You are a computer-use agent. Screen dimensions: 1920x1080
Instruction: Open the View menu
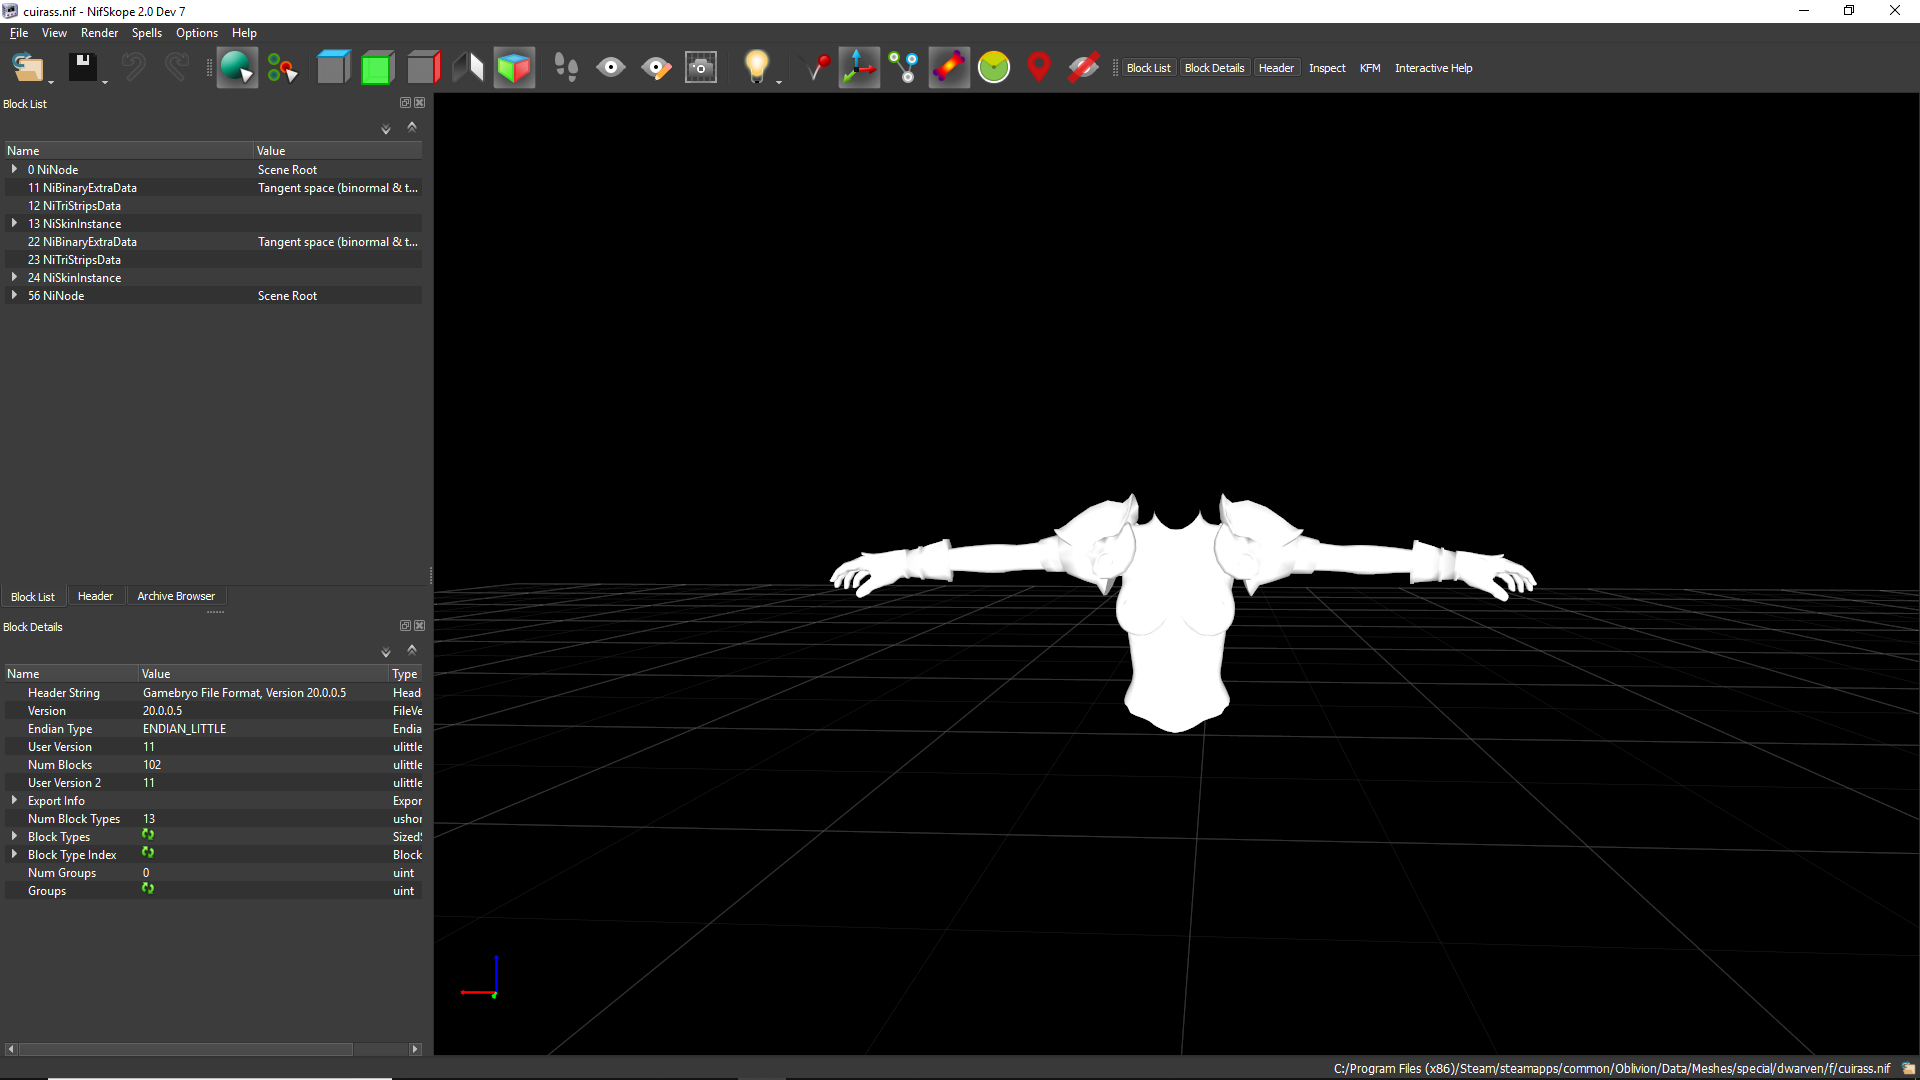[x=54, y=33]
